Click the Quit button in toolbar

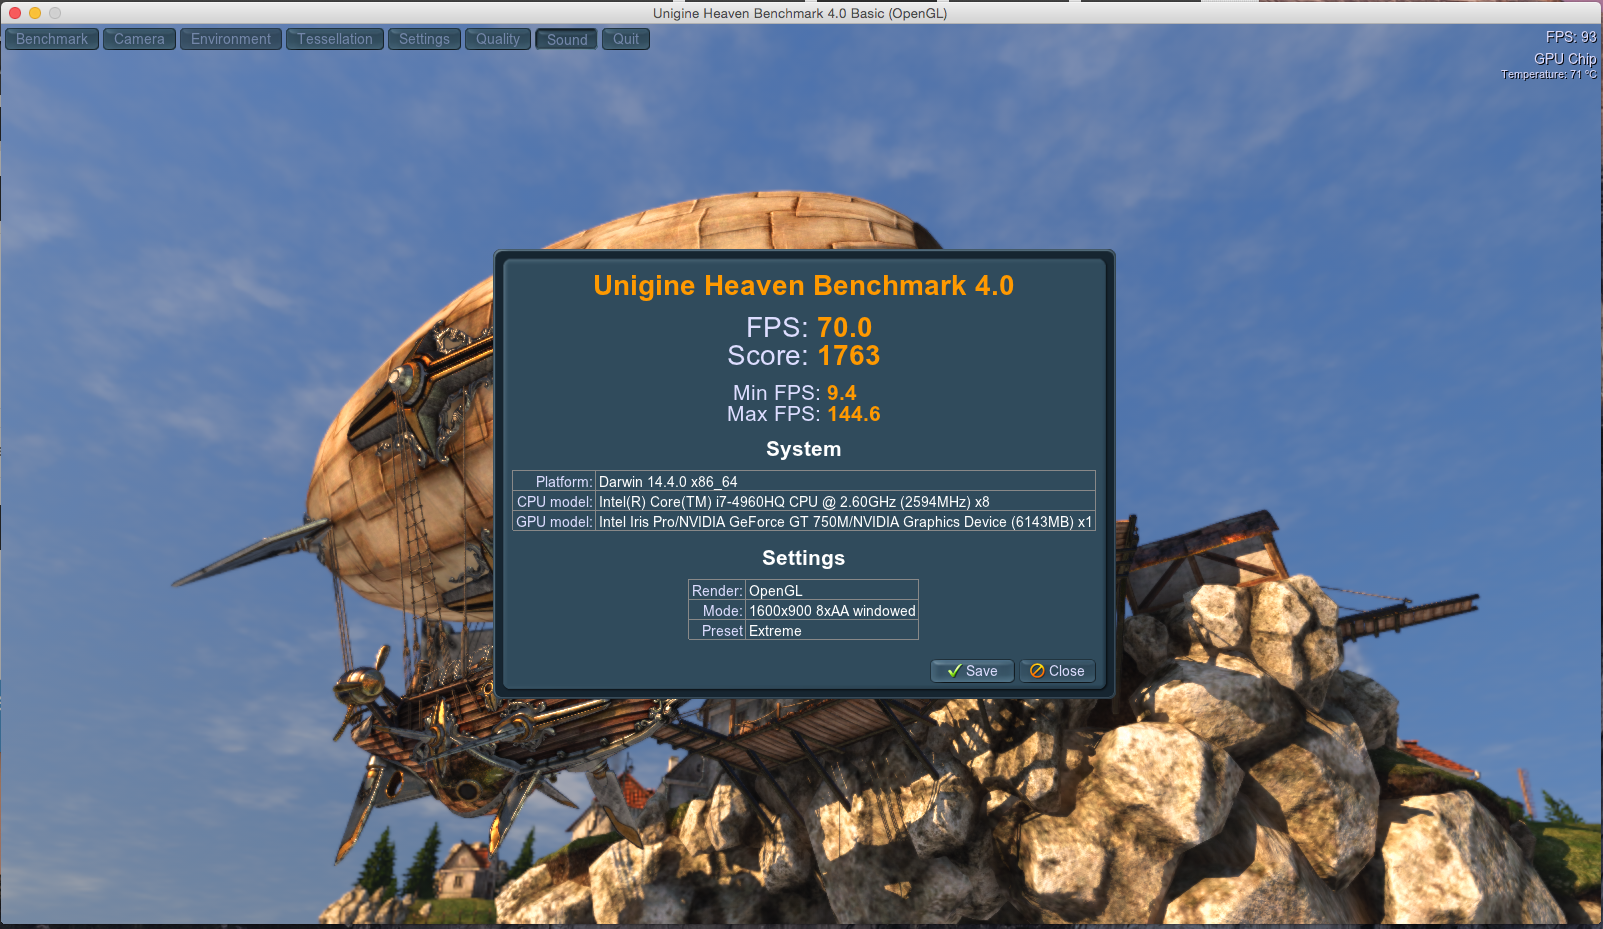(x=626, y=39)
